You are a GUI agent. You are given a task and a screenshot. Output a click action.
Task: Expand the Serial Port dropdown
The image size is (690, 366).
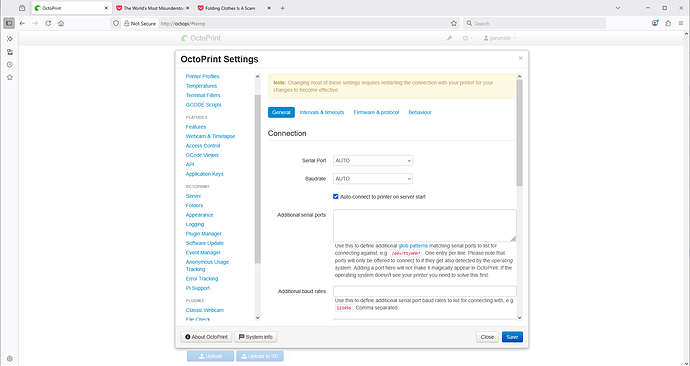(x=373, y=161)
